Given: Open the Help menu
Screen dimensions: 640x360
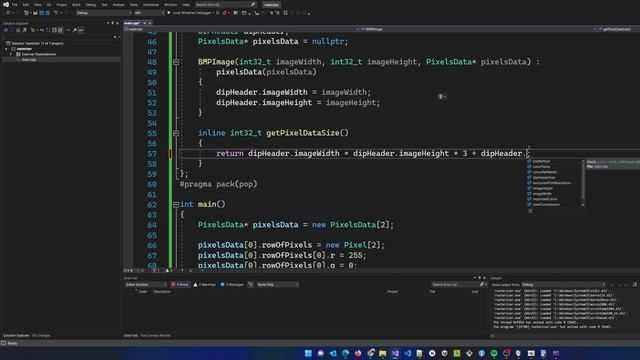Looking at the screenshot, I should click(186, 4).
